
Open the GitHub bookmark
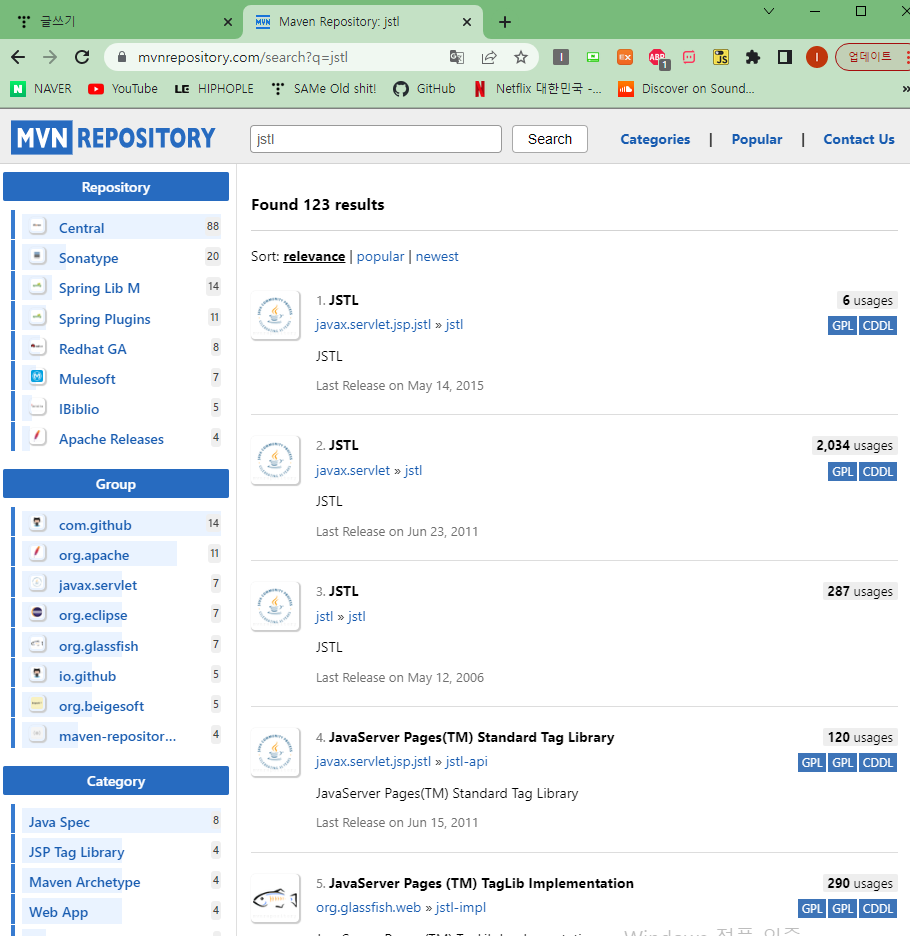coord(425,89)
